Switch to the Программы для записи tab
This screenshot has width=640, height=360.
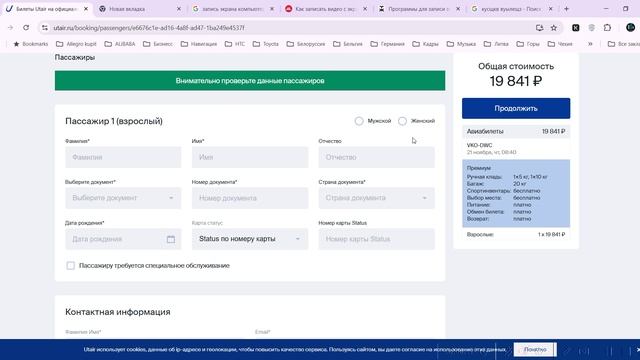tap(418, 9)
